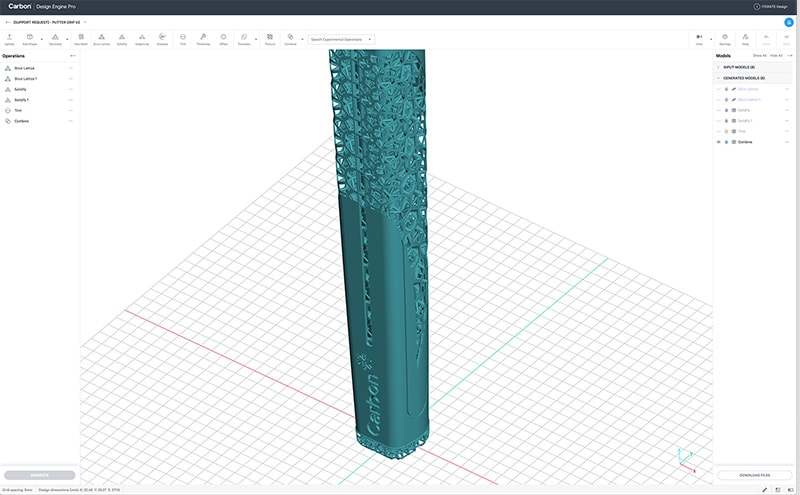Show the Strut Lattice model
The width and height of the screenshot is (800, 495).
[719, 89]
